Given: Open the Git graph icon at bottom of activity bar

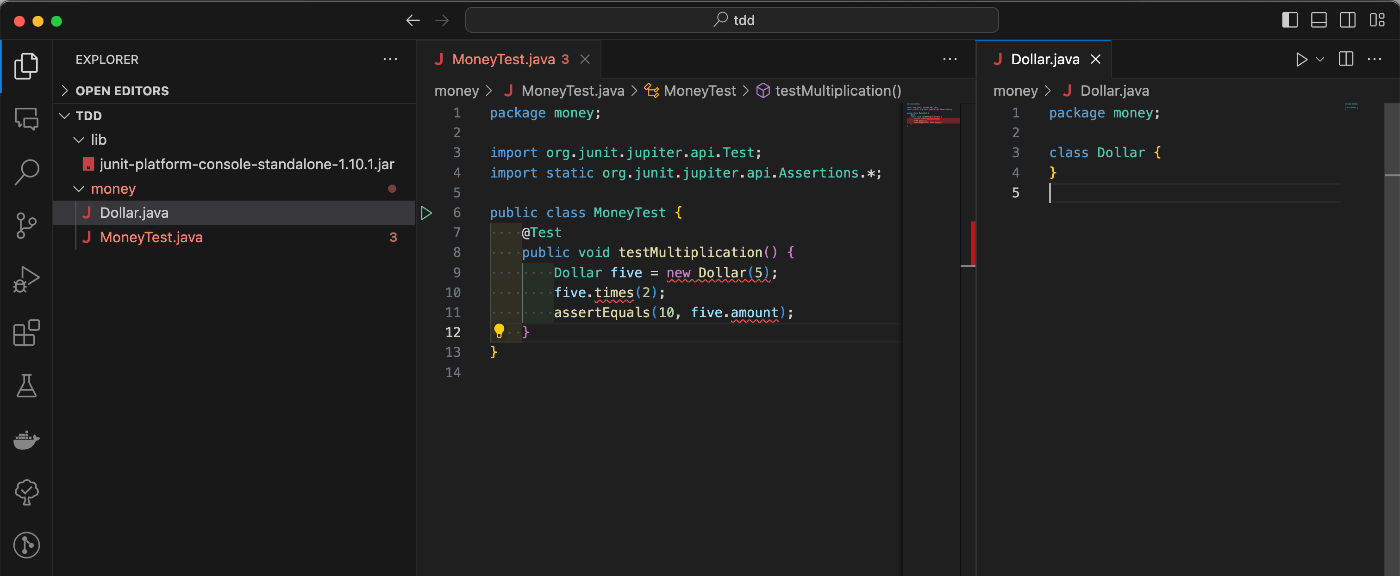Looking at the screenshot, I should point(27,545).
